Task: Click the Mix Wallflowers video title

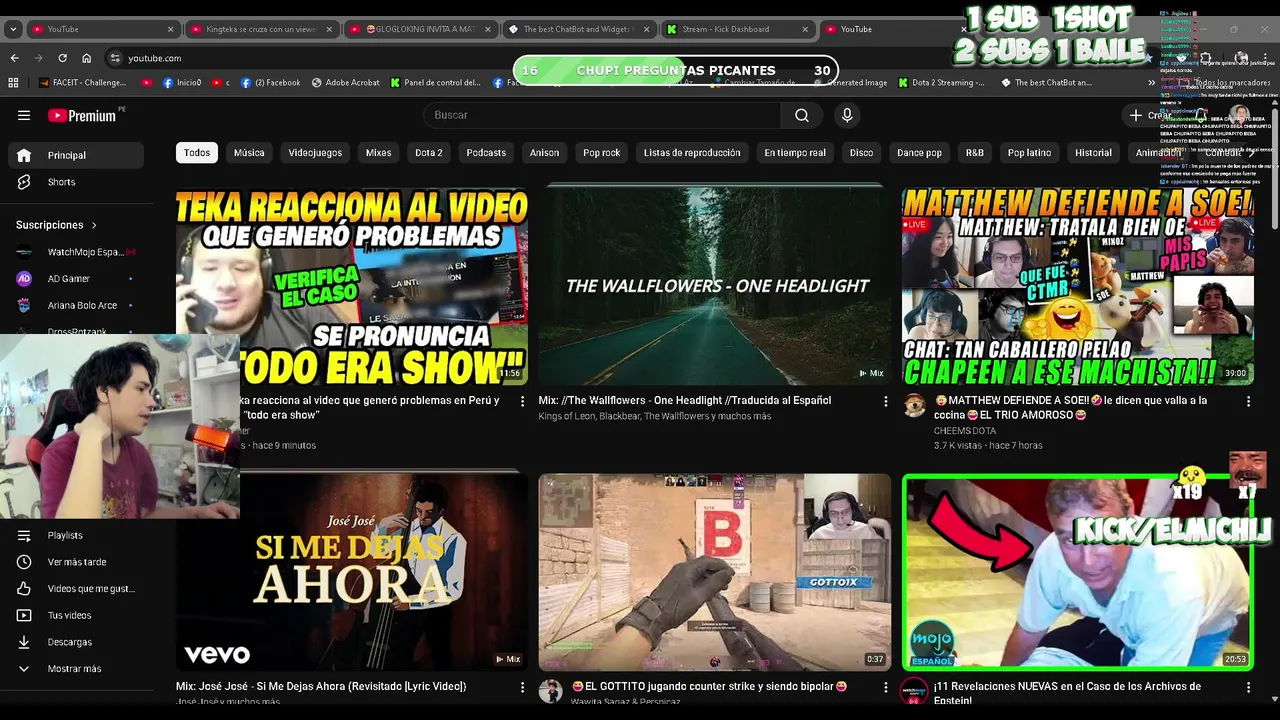Action: [x=685, y=400]
